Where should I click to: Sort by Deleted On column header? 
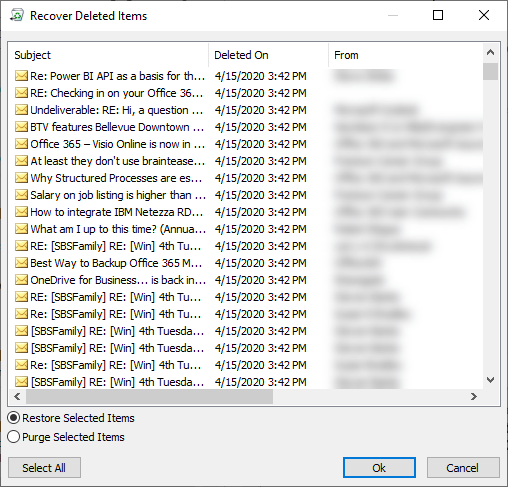(269, 55)
